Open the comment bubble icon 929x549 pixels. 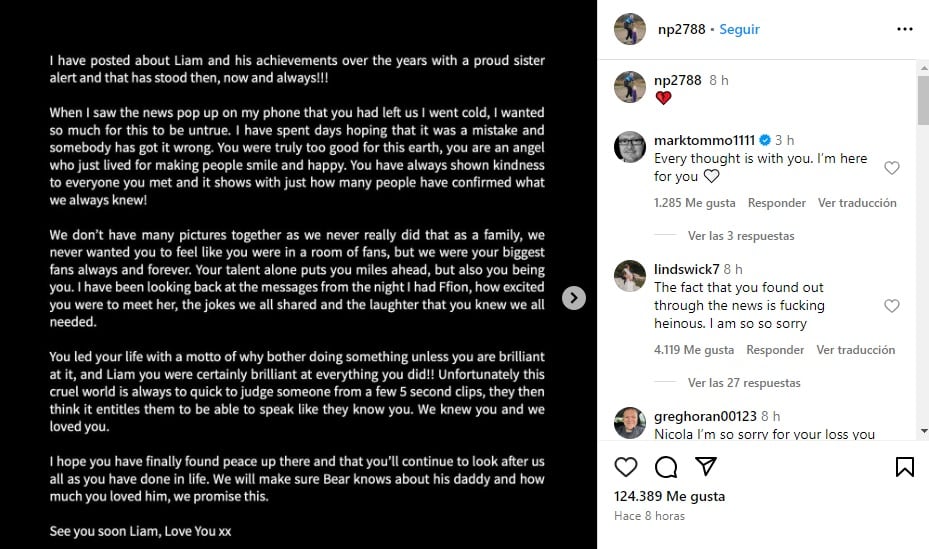666,467
